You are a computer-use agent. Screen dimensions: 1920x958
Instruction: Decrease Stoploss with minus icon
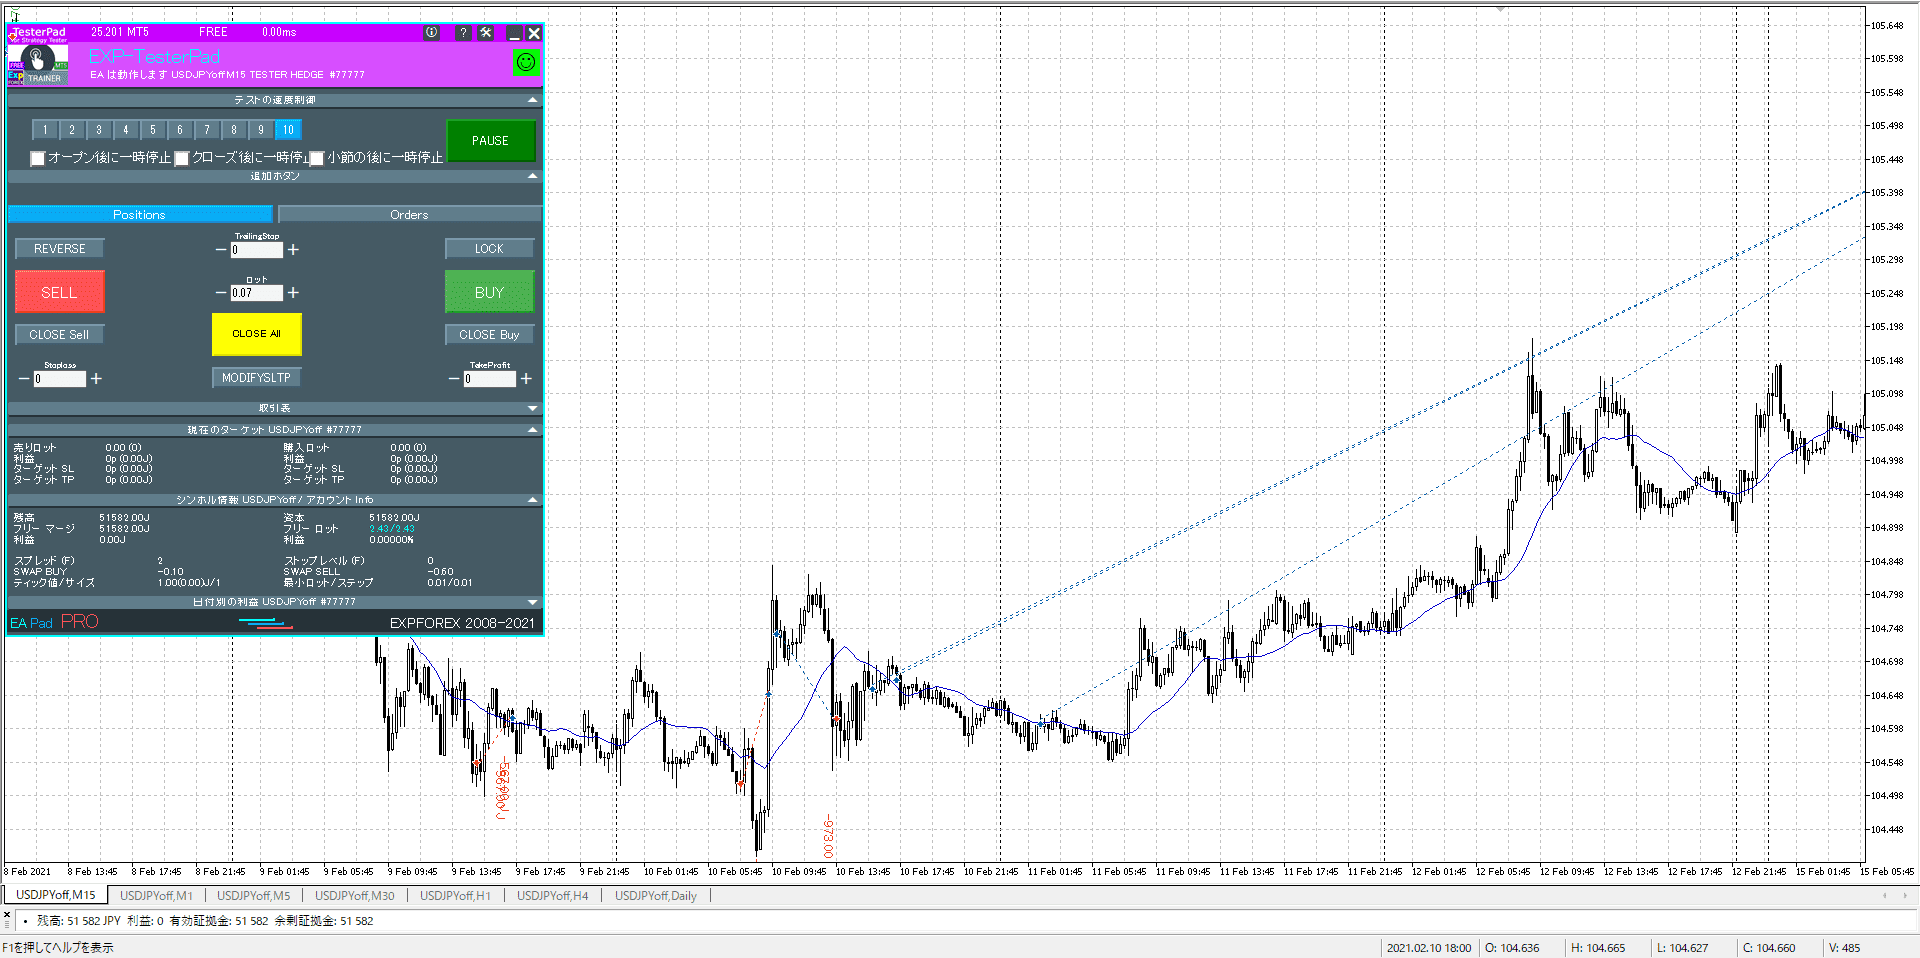pyautogui.click(x=24, y=379)
